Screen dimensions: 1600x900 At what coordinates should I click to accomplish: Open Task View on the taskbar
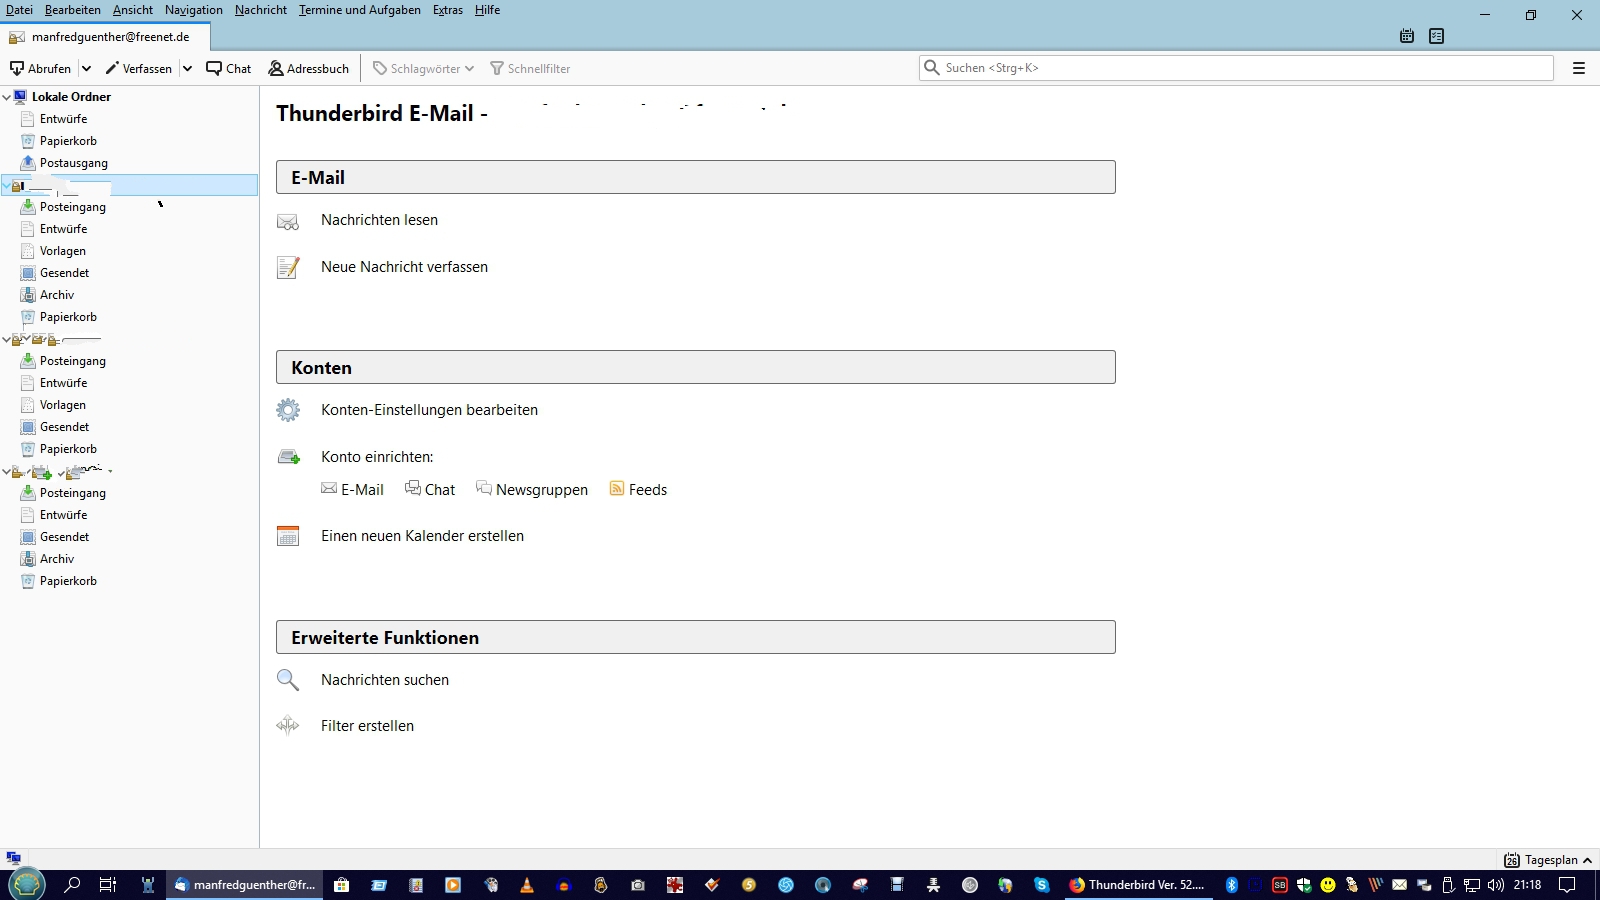tap(108, 885)
